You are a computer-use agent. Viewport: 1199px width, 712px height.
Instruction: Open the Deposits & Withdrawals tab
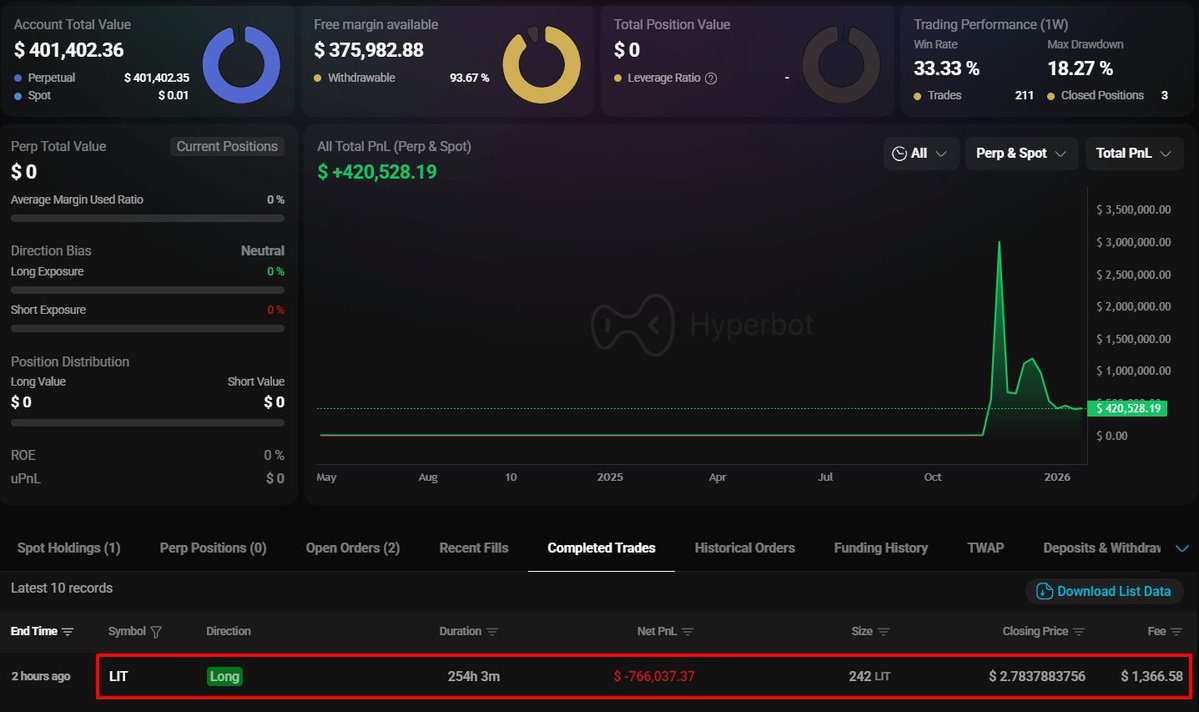[x=1101, y=548]
